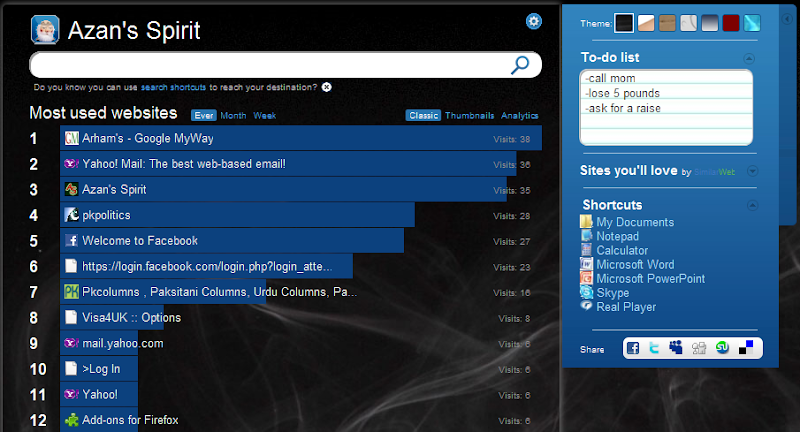Share on Delicious icon
This screenshot has width=800, height=432.
tap(746, 348)
